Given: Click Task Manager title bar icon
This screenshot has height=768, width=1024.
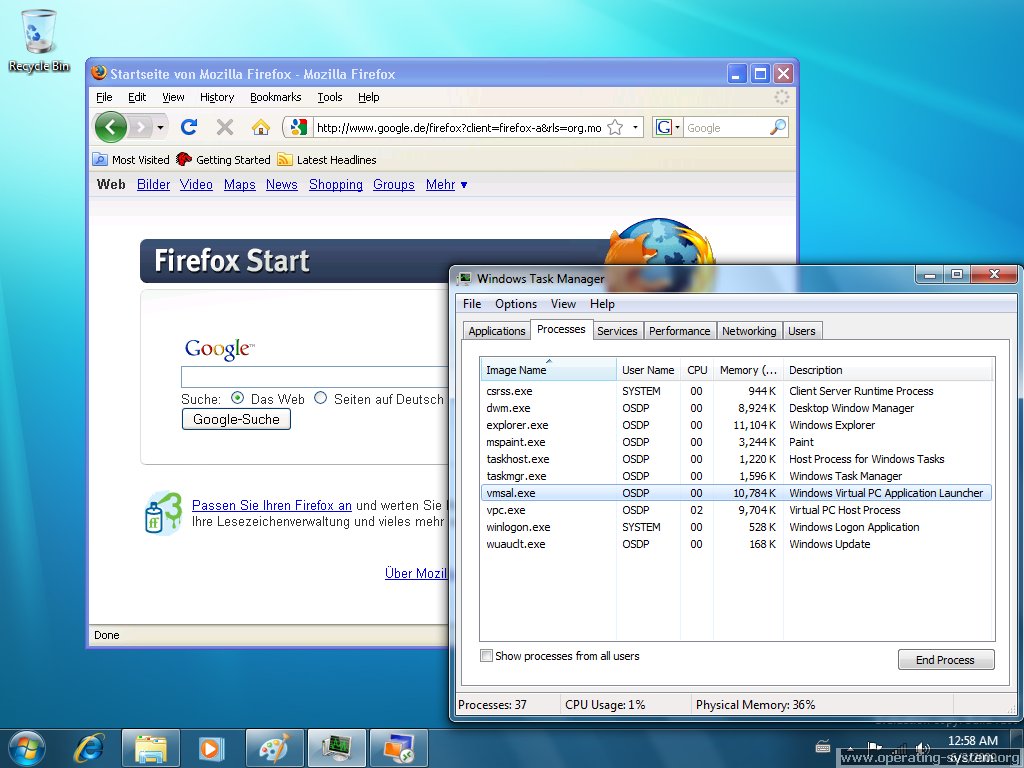Looking at the screenshot, I should click(x=464, y=279).
